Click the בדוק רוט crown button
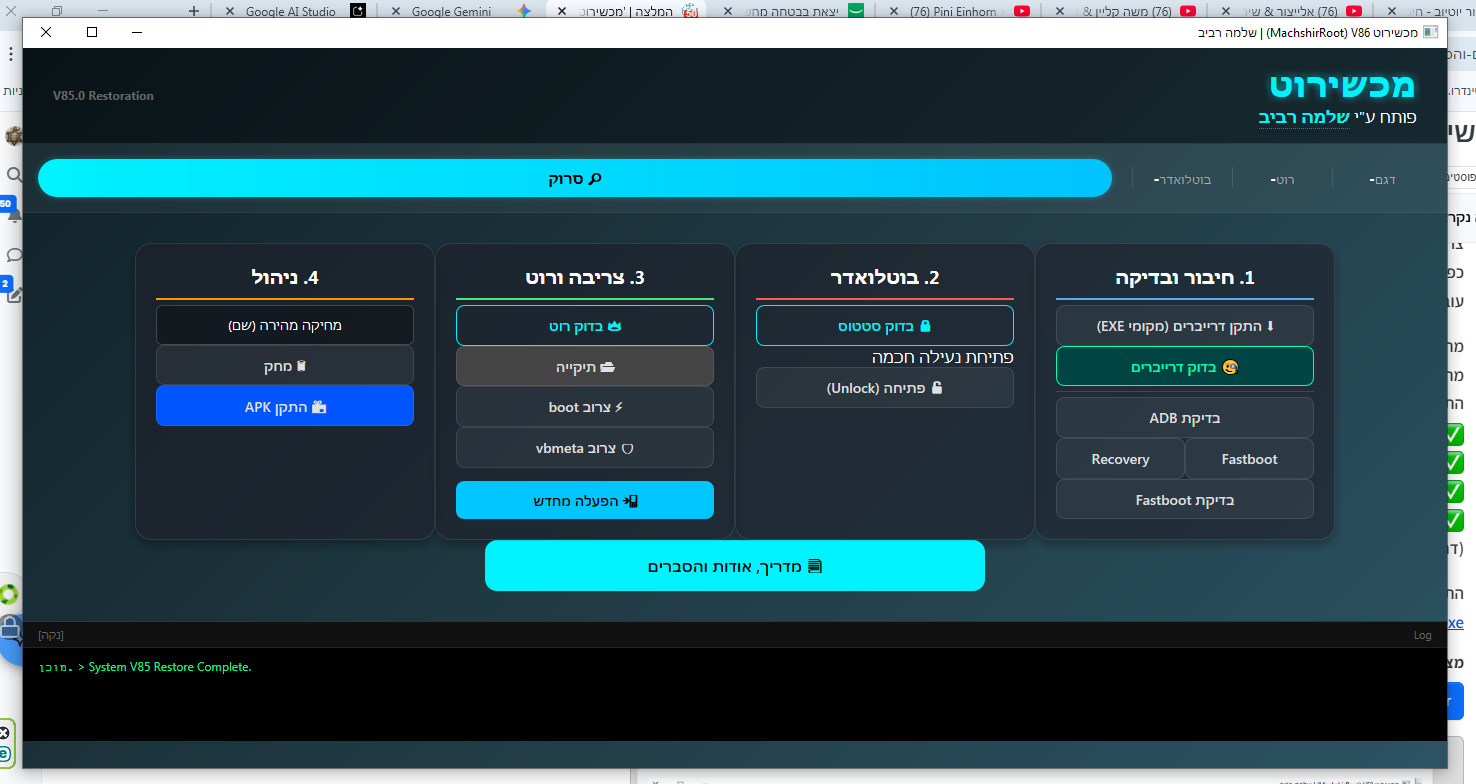Image resolution: width=1476 pixels, height=784 pixels. click(584, 326)
